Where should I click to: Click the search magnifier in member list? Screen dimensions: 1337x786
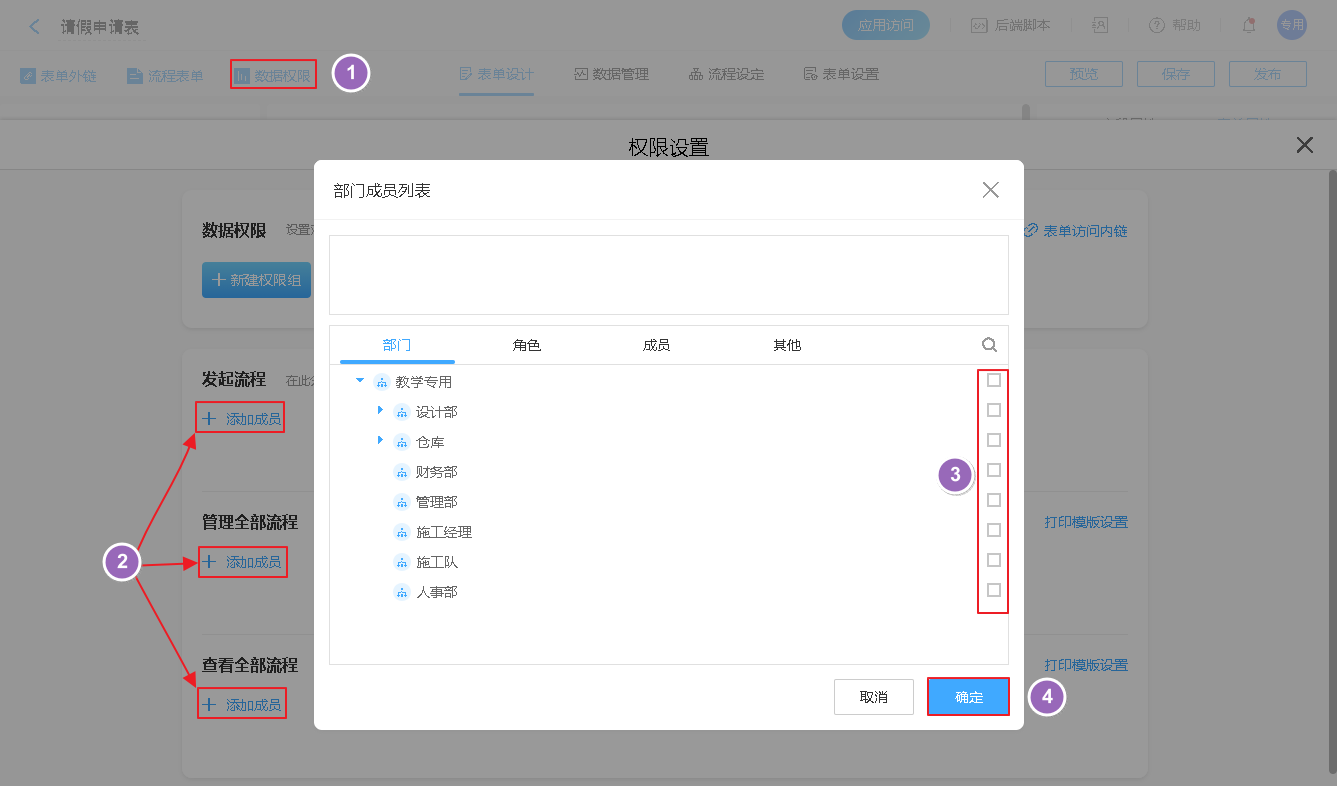tap(989, 345)
